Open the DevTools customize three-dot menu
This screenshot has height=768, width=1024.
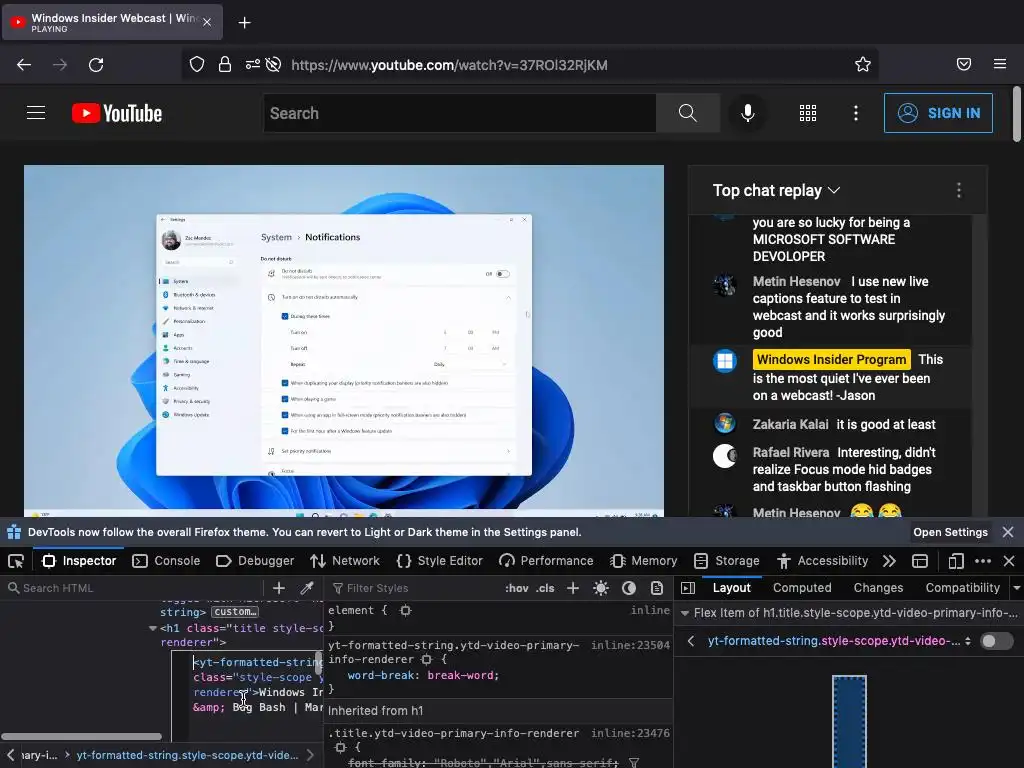[x=983, y=561]
